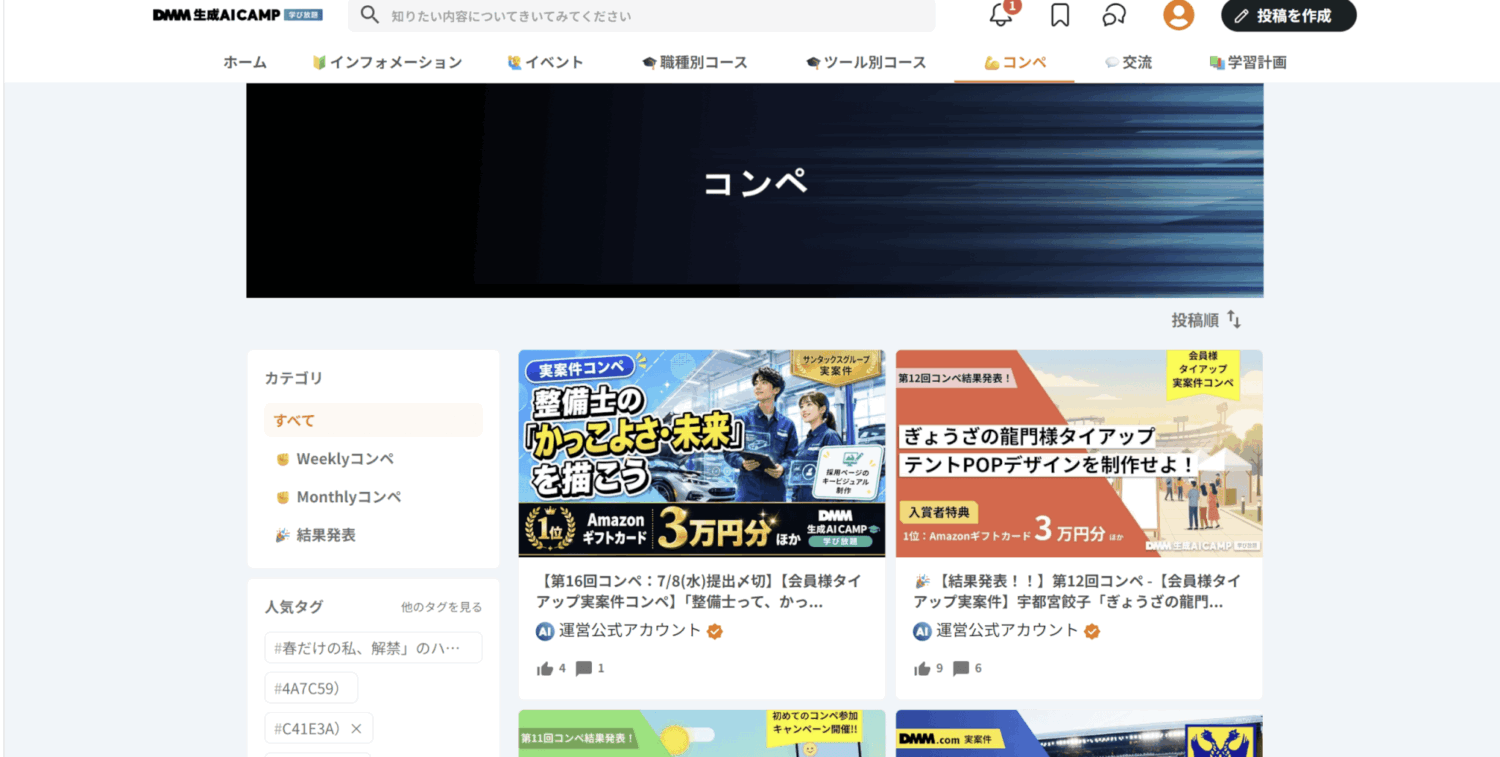Open the 【第16回コンペ：7/8(水)提出〆切】 post title
The image size is (1500, 757).
pyautogui.click(x=699, y=591)
